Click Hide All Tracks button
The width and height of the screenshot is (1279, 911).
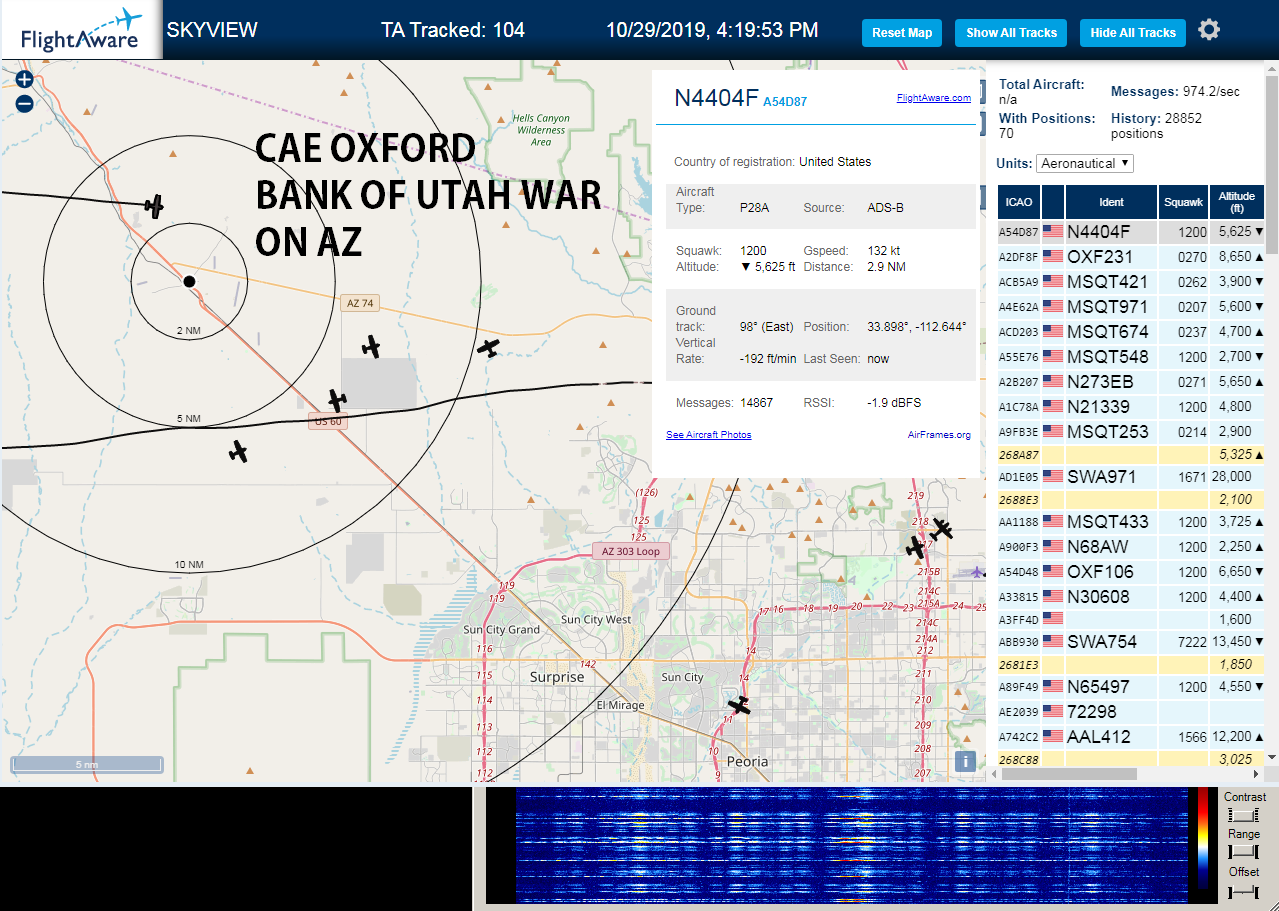[1132, 33]
